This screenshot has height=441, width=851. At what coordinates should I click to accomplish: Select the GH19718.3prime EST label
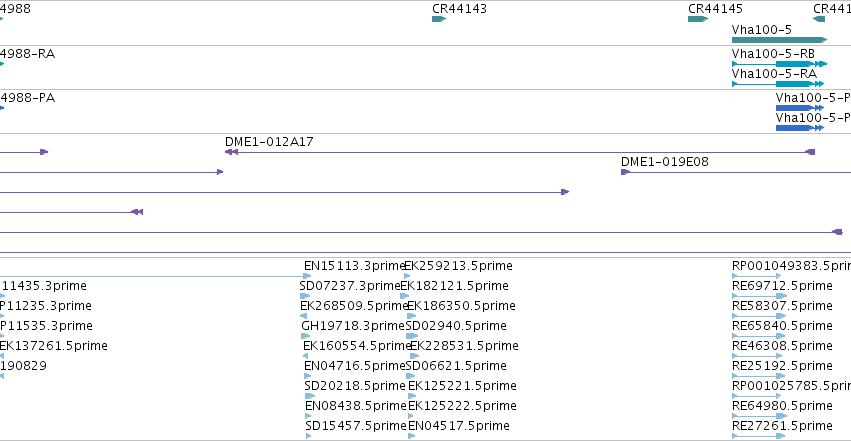[353, 326]
